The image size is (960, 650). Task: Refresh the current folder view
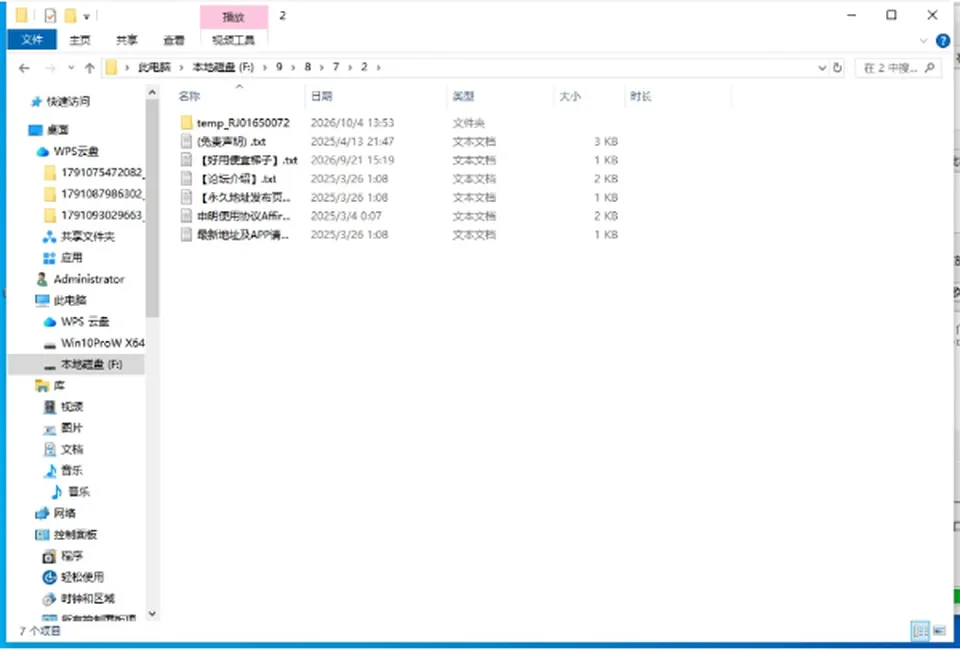coord(838,68)
